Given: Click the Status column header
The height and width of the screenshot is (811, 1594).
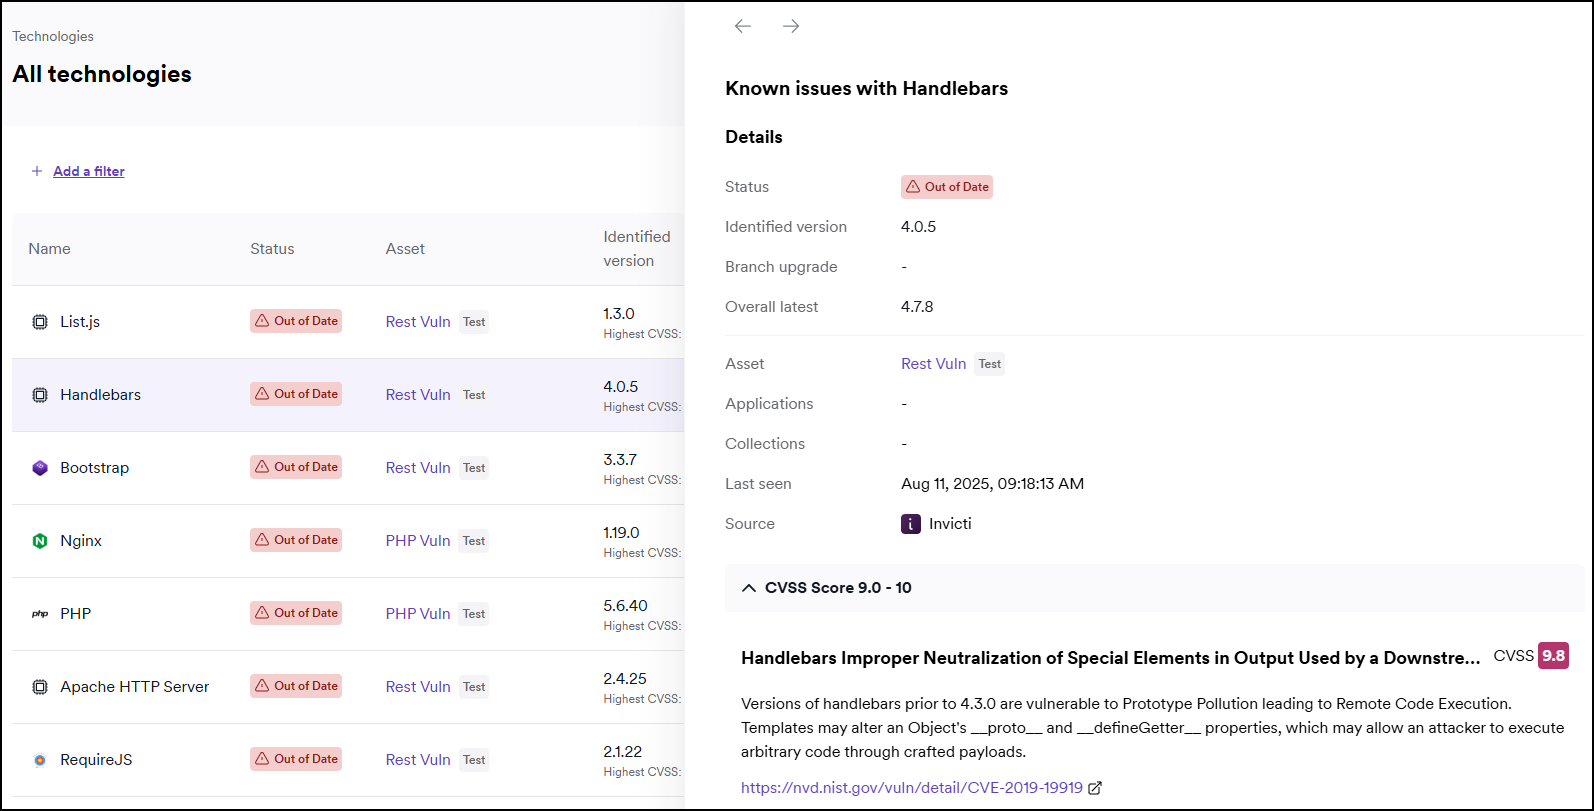Looking at the screenshot, I should (272, 249).
